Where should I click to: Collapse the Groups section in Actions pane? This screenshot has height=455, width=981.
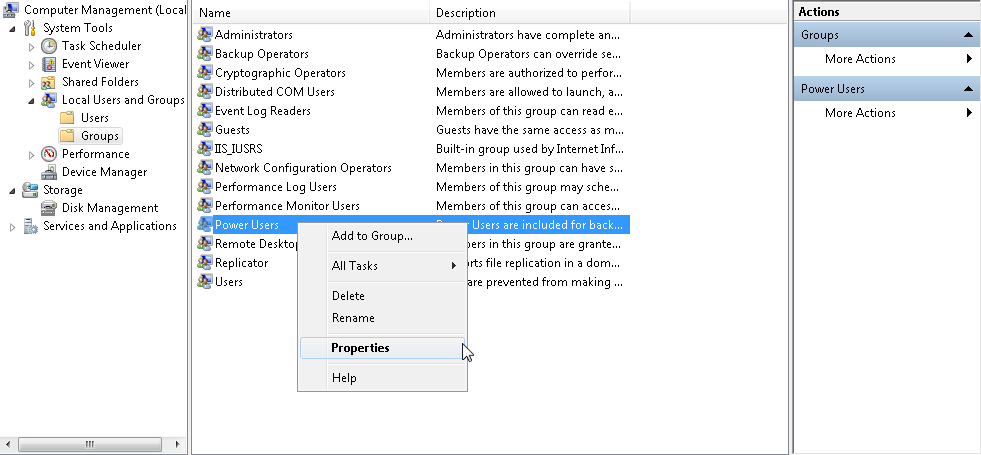[968, 35]
